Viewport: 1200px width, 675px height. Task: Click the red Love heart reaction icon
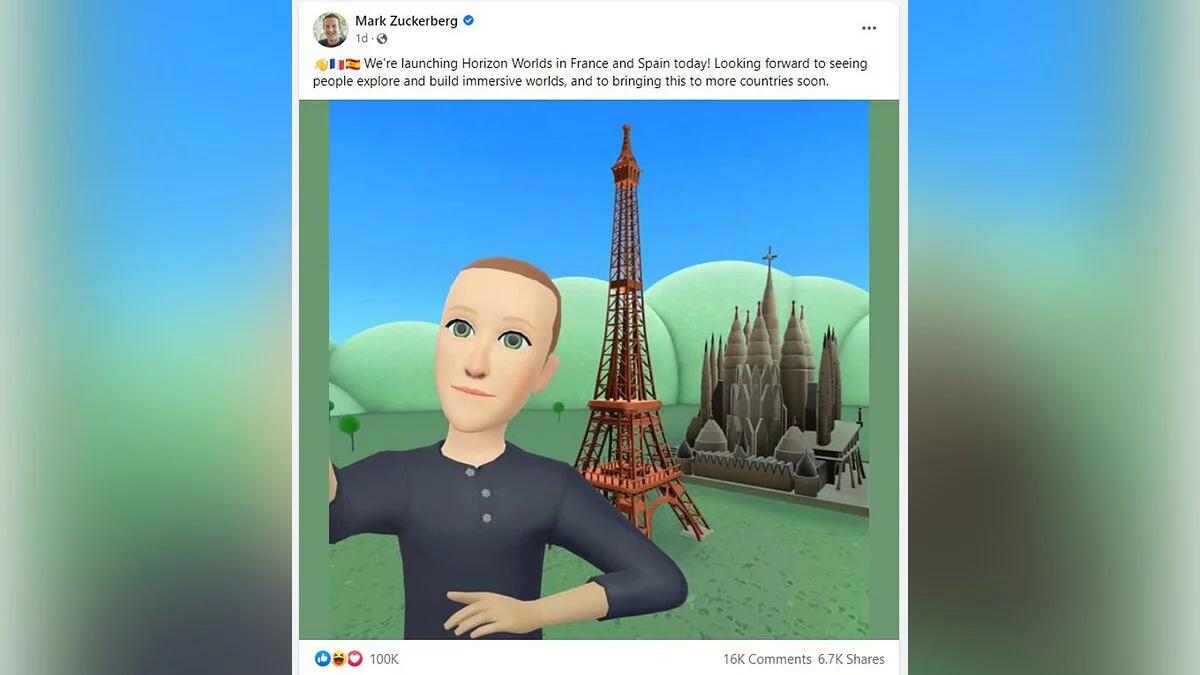pyautogui.click(x=354, y=659)
